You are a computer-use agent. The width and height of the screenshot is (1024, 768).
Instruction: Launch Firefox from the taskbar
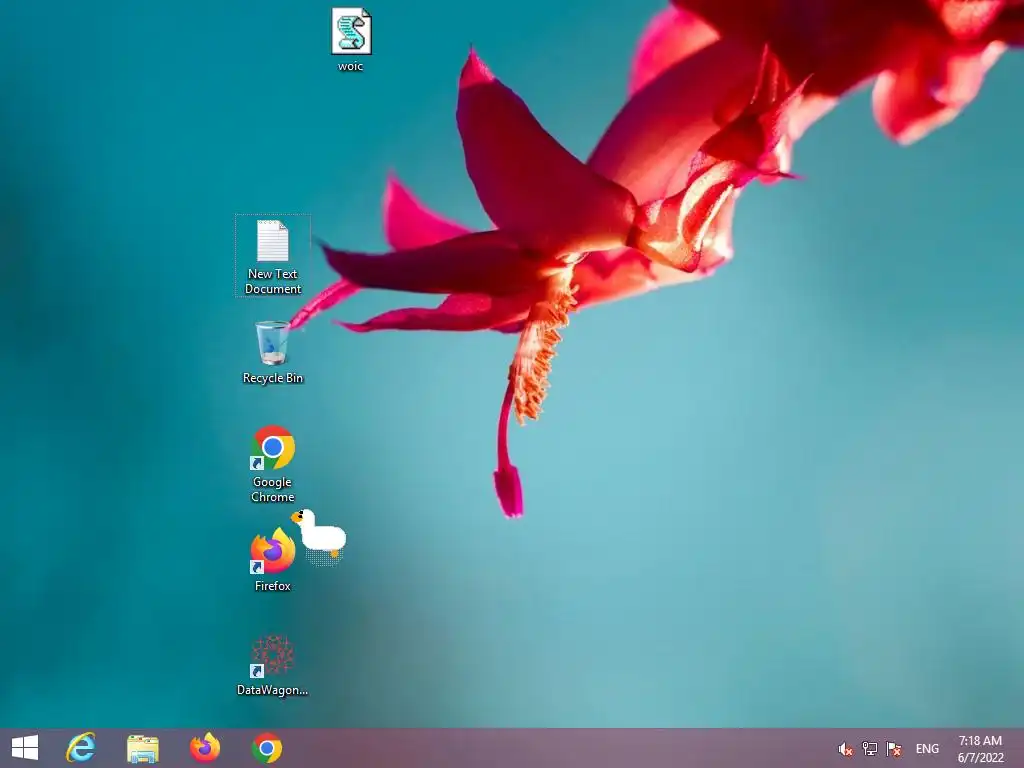pos(204,748)
